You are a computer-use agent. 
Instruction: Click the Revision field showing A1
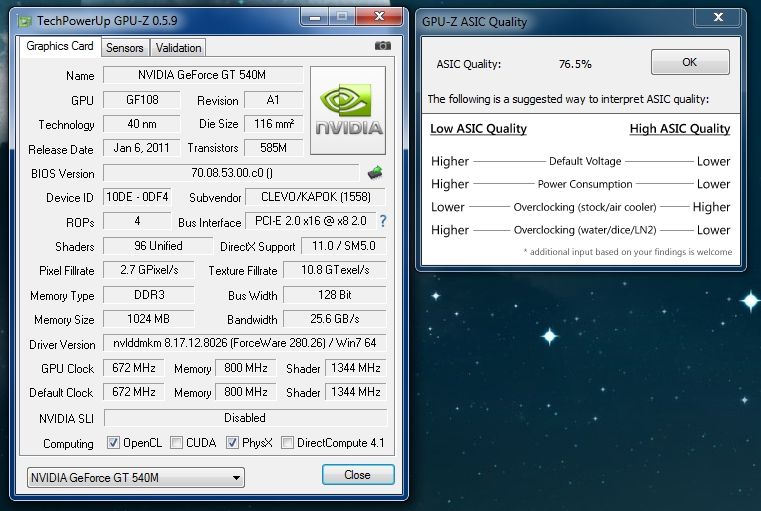273,100
